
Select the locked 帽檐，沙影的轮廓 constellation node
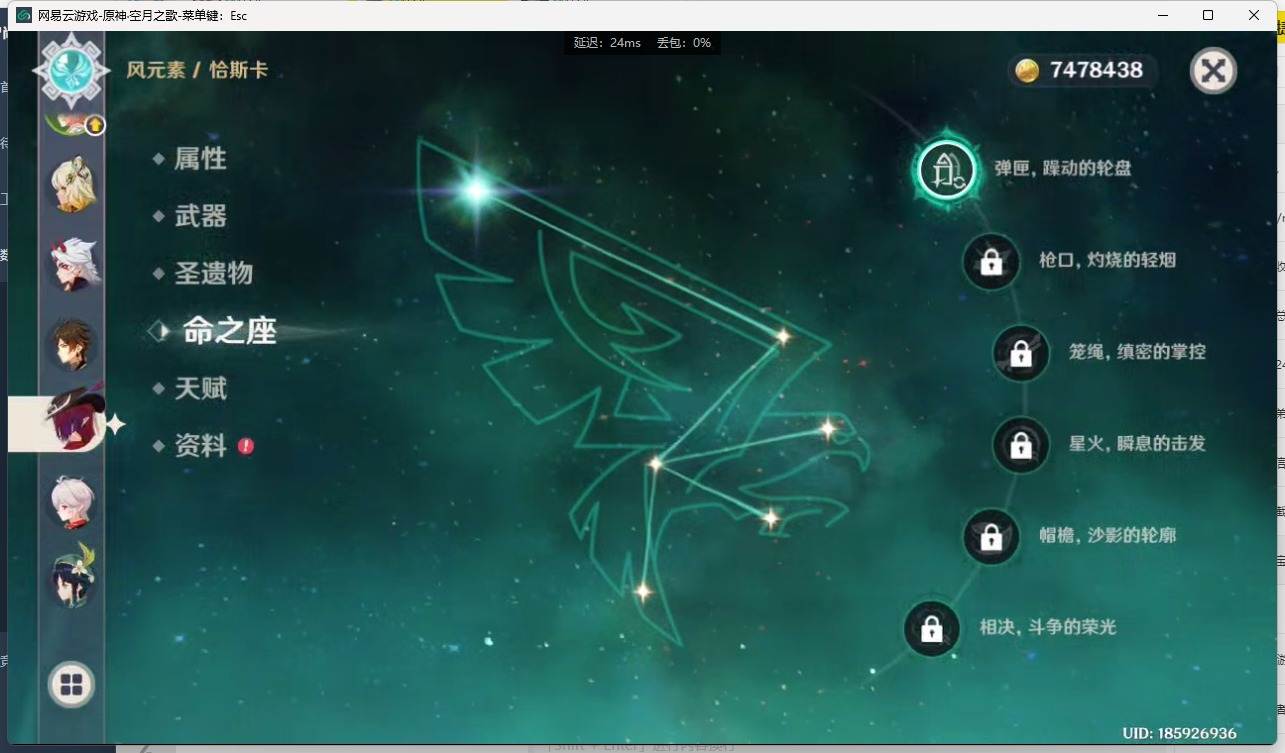point(991,537)
